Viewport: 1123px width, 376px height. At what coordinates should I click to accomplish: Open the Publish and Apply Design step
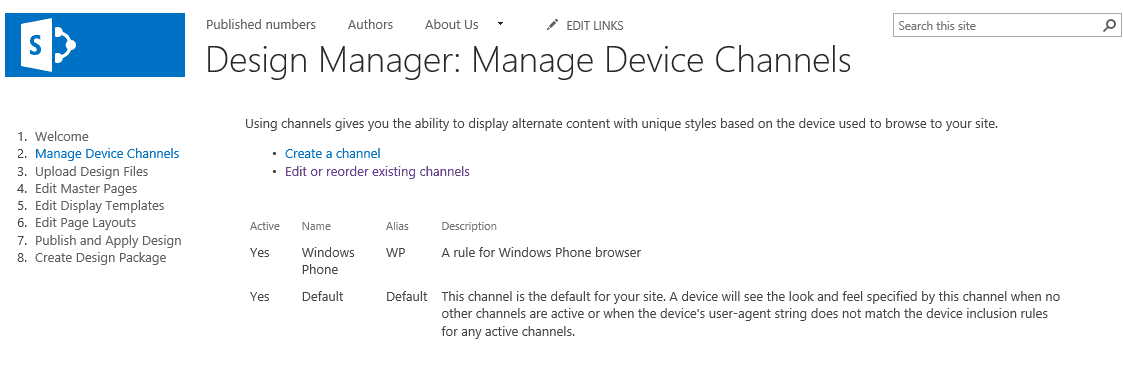coord(108,241)
